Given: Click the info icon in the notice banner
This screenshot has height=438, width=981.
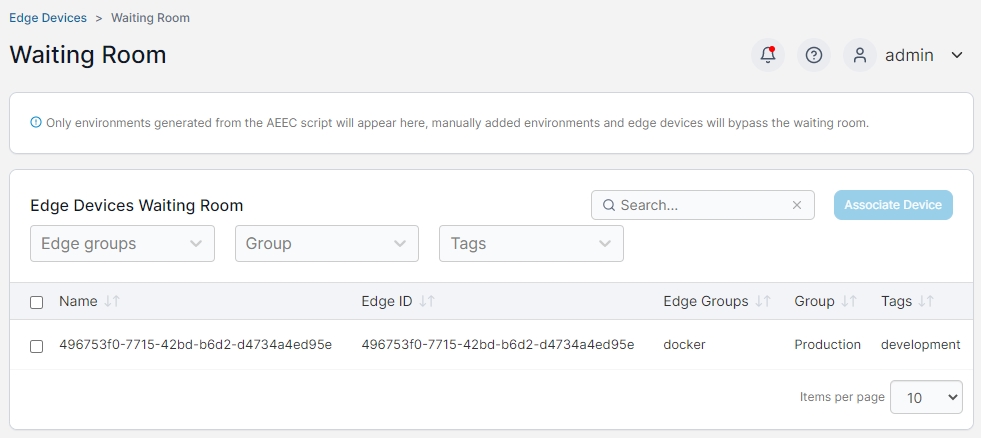Looking at the screenshot, I should pyautogui.click(x=36, y=123).
